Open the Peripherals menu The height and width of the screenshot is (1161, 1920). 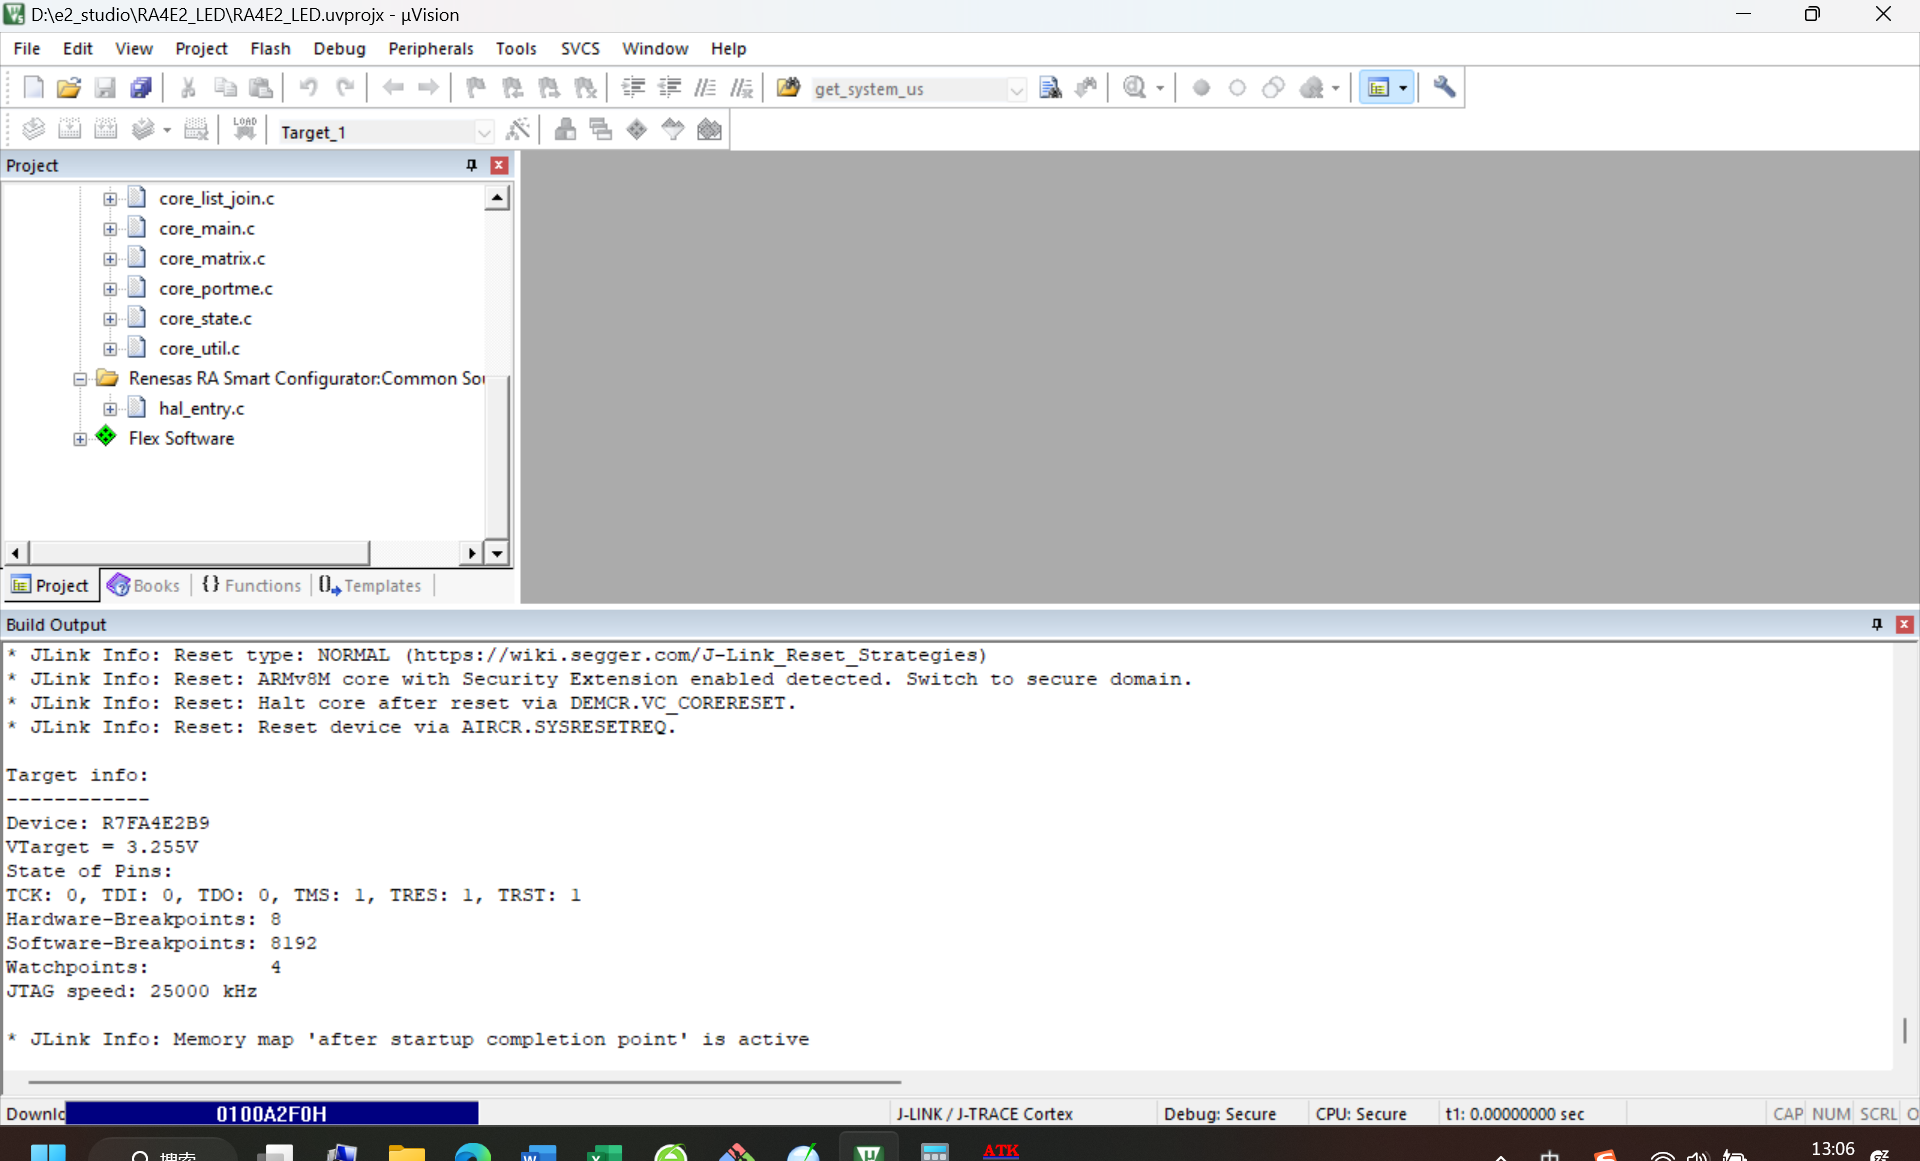(x=430, y=48)
